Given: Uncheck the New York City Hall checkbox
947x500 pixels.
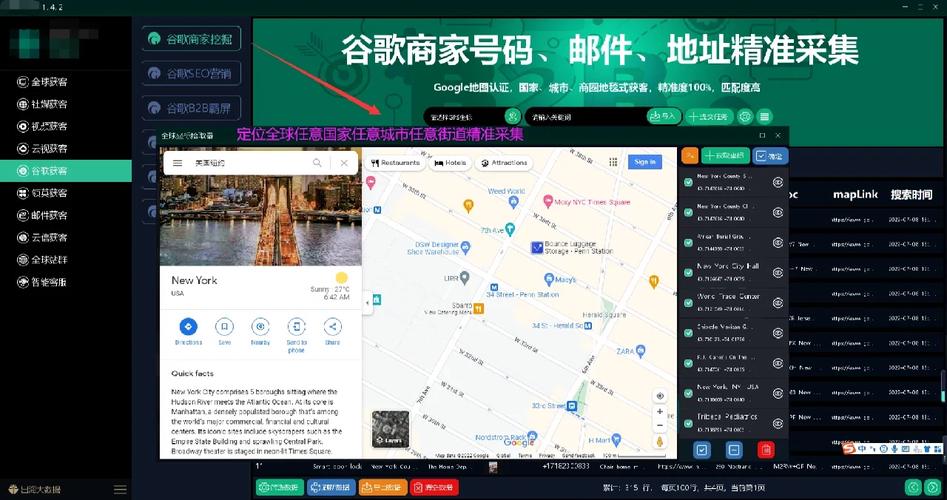Looking at the screenshot, I should [688, 272].
